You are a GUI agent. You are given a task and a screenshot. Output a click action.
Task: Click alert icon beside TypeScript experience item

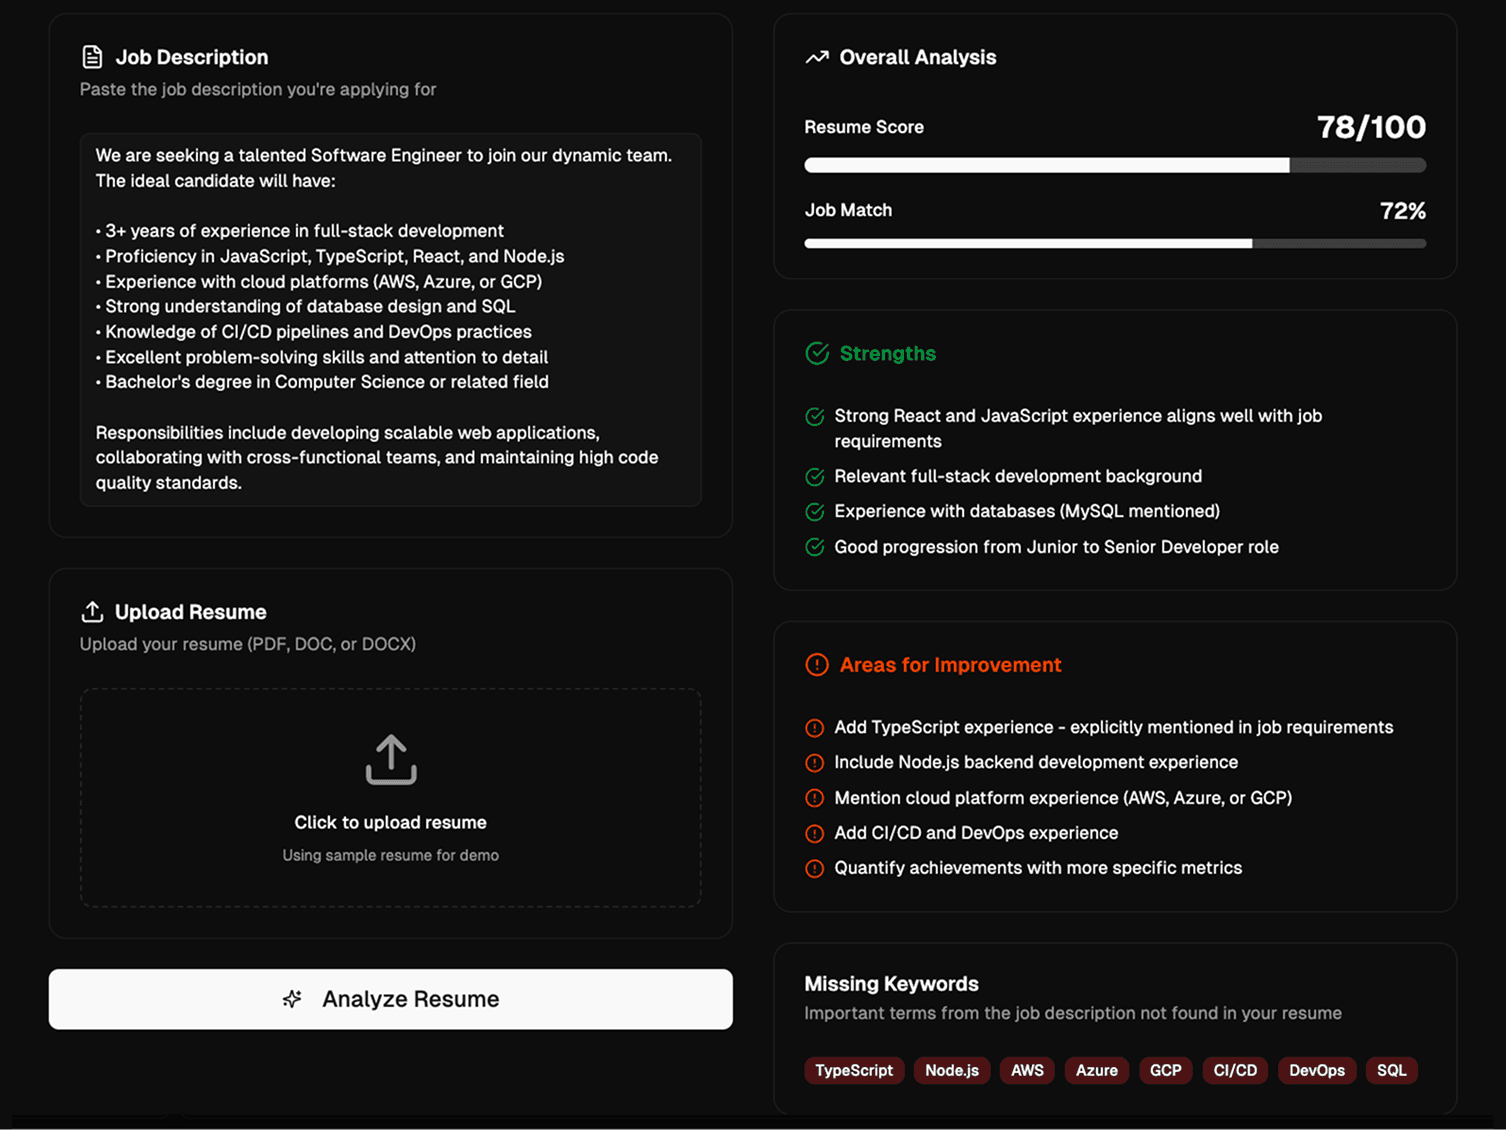point(815,728)
